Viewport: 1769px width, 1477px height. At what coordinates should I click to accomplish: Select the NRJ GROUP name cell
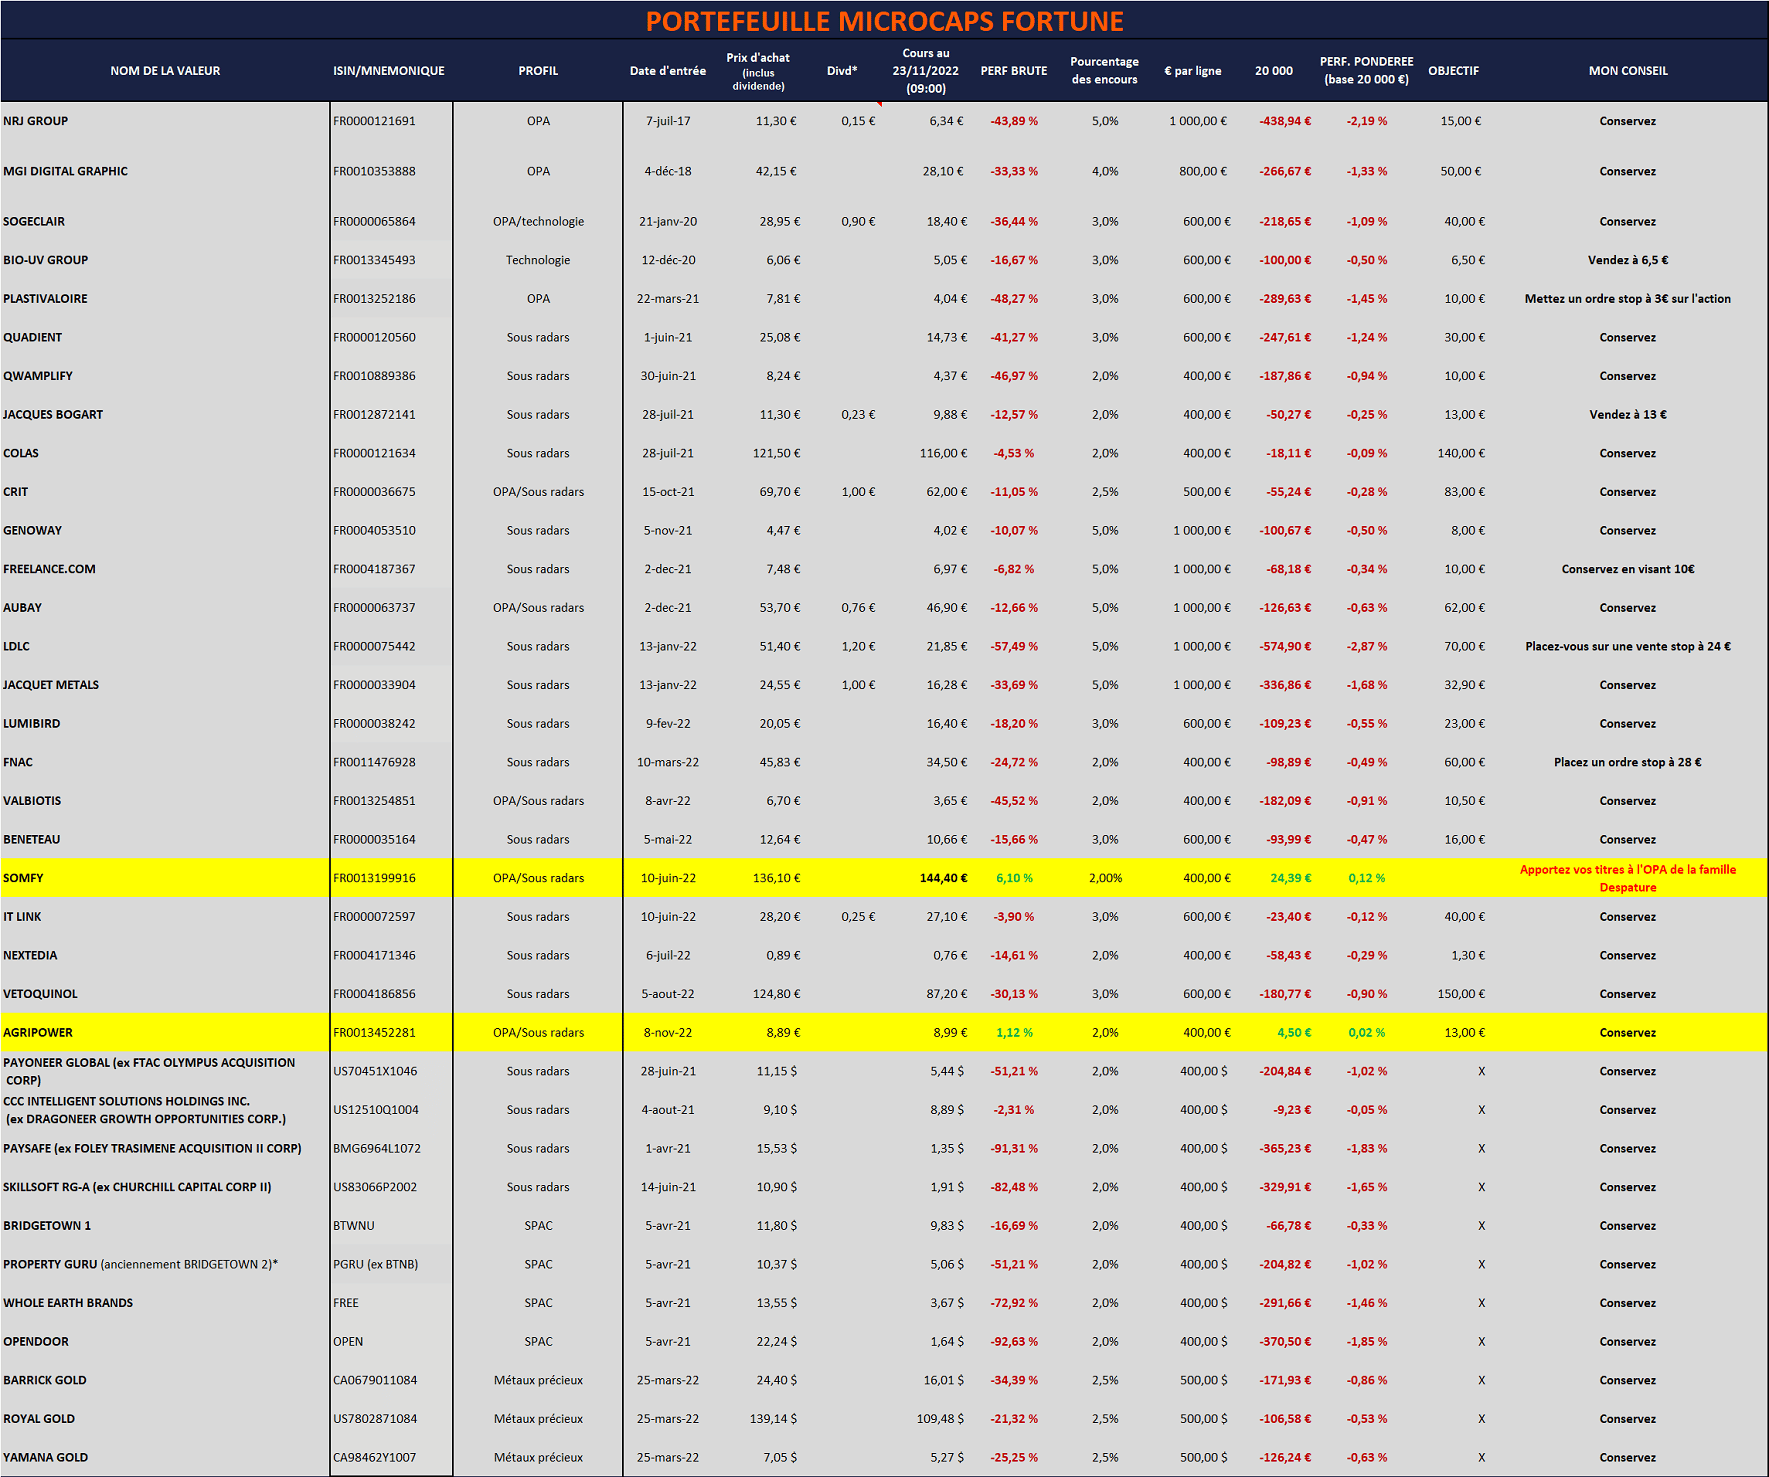[x=36, y=121]
